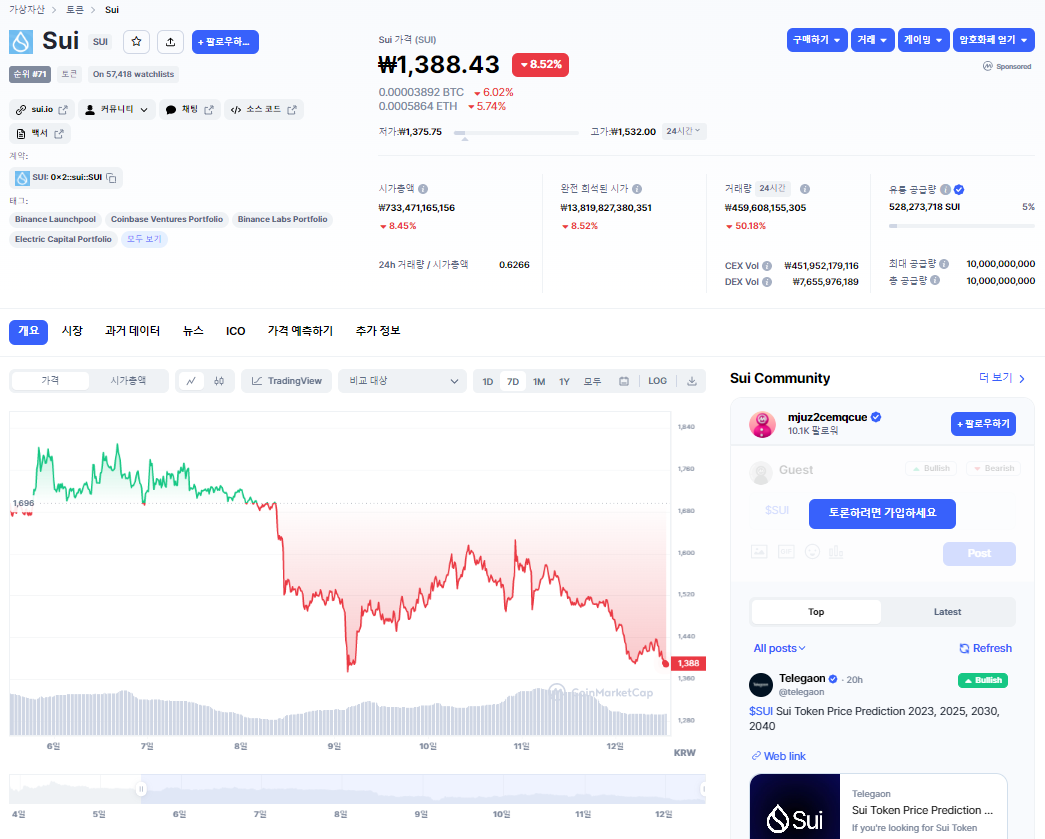Select Bullish sentiment option
Viewport: 1045px width, 839px height.
coord(931,468)
